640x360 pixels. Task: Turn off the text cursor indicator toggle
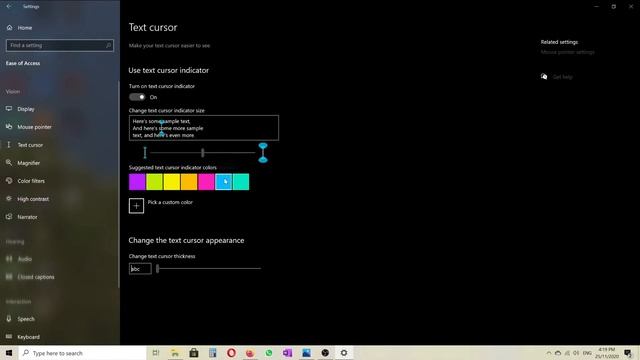(x=137, y=97)
